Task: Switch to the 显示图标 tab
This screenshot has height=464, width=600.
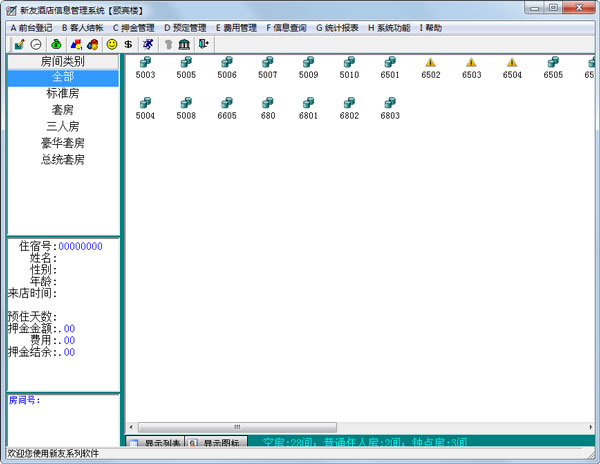Action: coord(217,441)
